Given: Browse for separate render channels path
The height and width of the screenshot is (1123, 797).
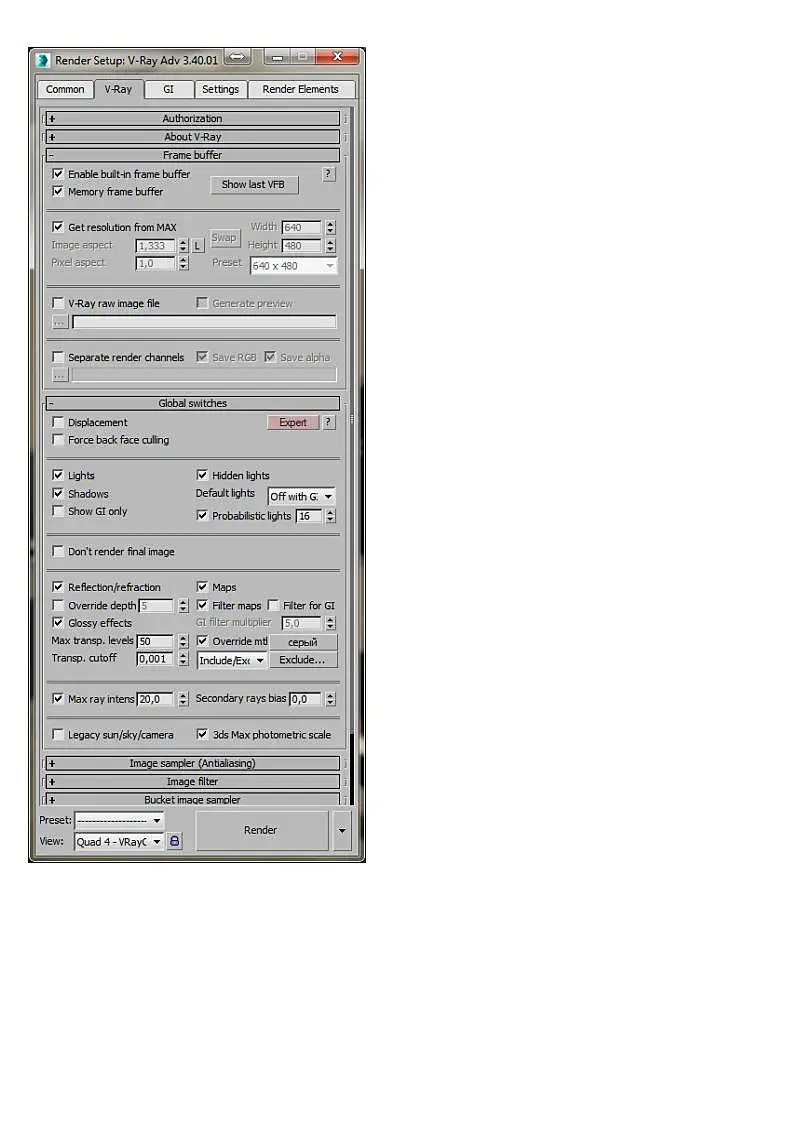Looking at the screenshot, I should (59, 375).
